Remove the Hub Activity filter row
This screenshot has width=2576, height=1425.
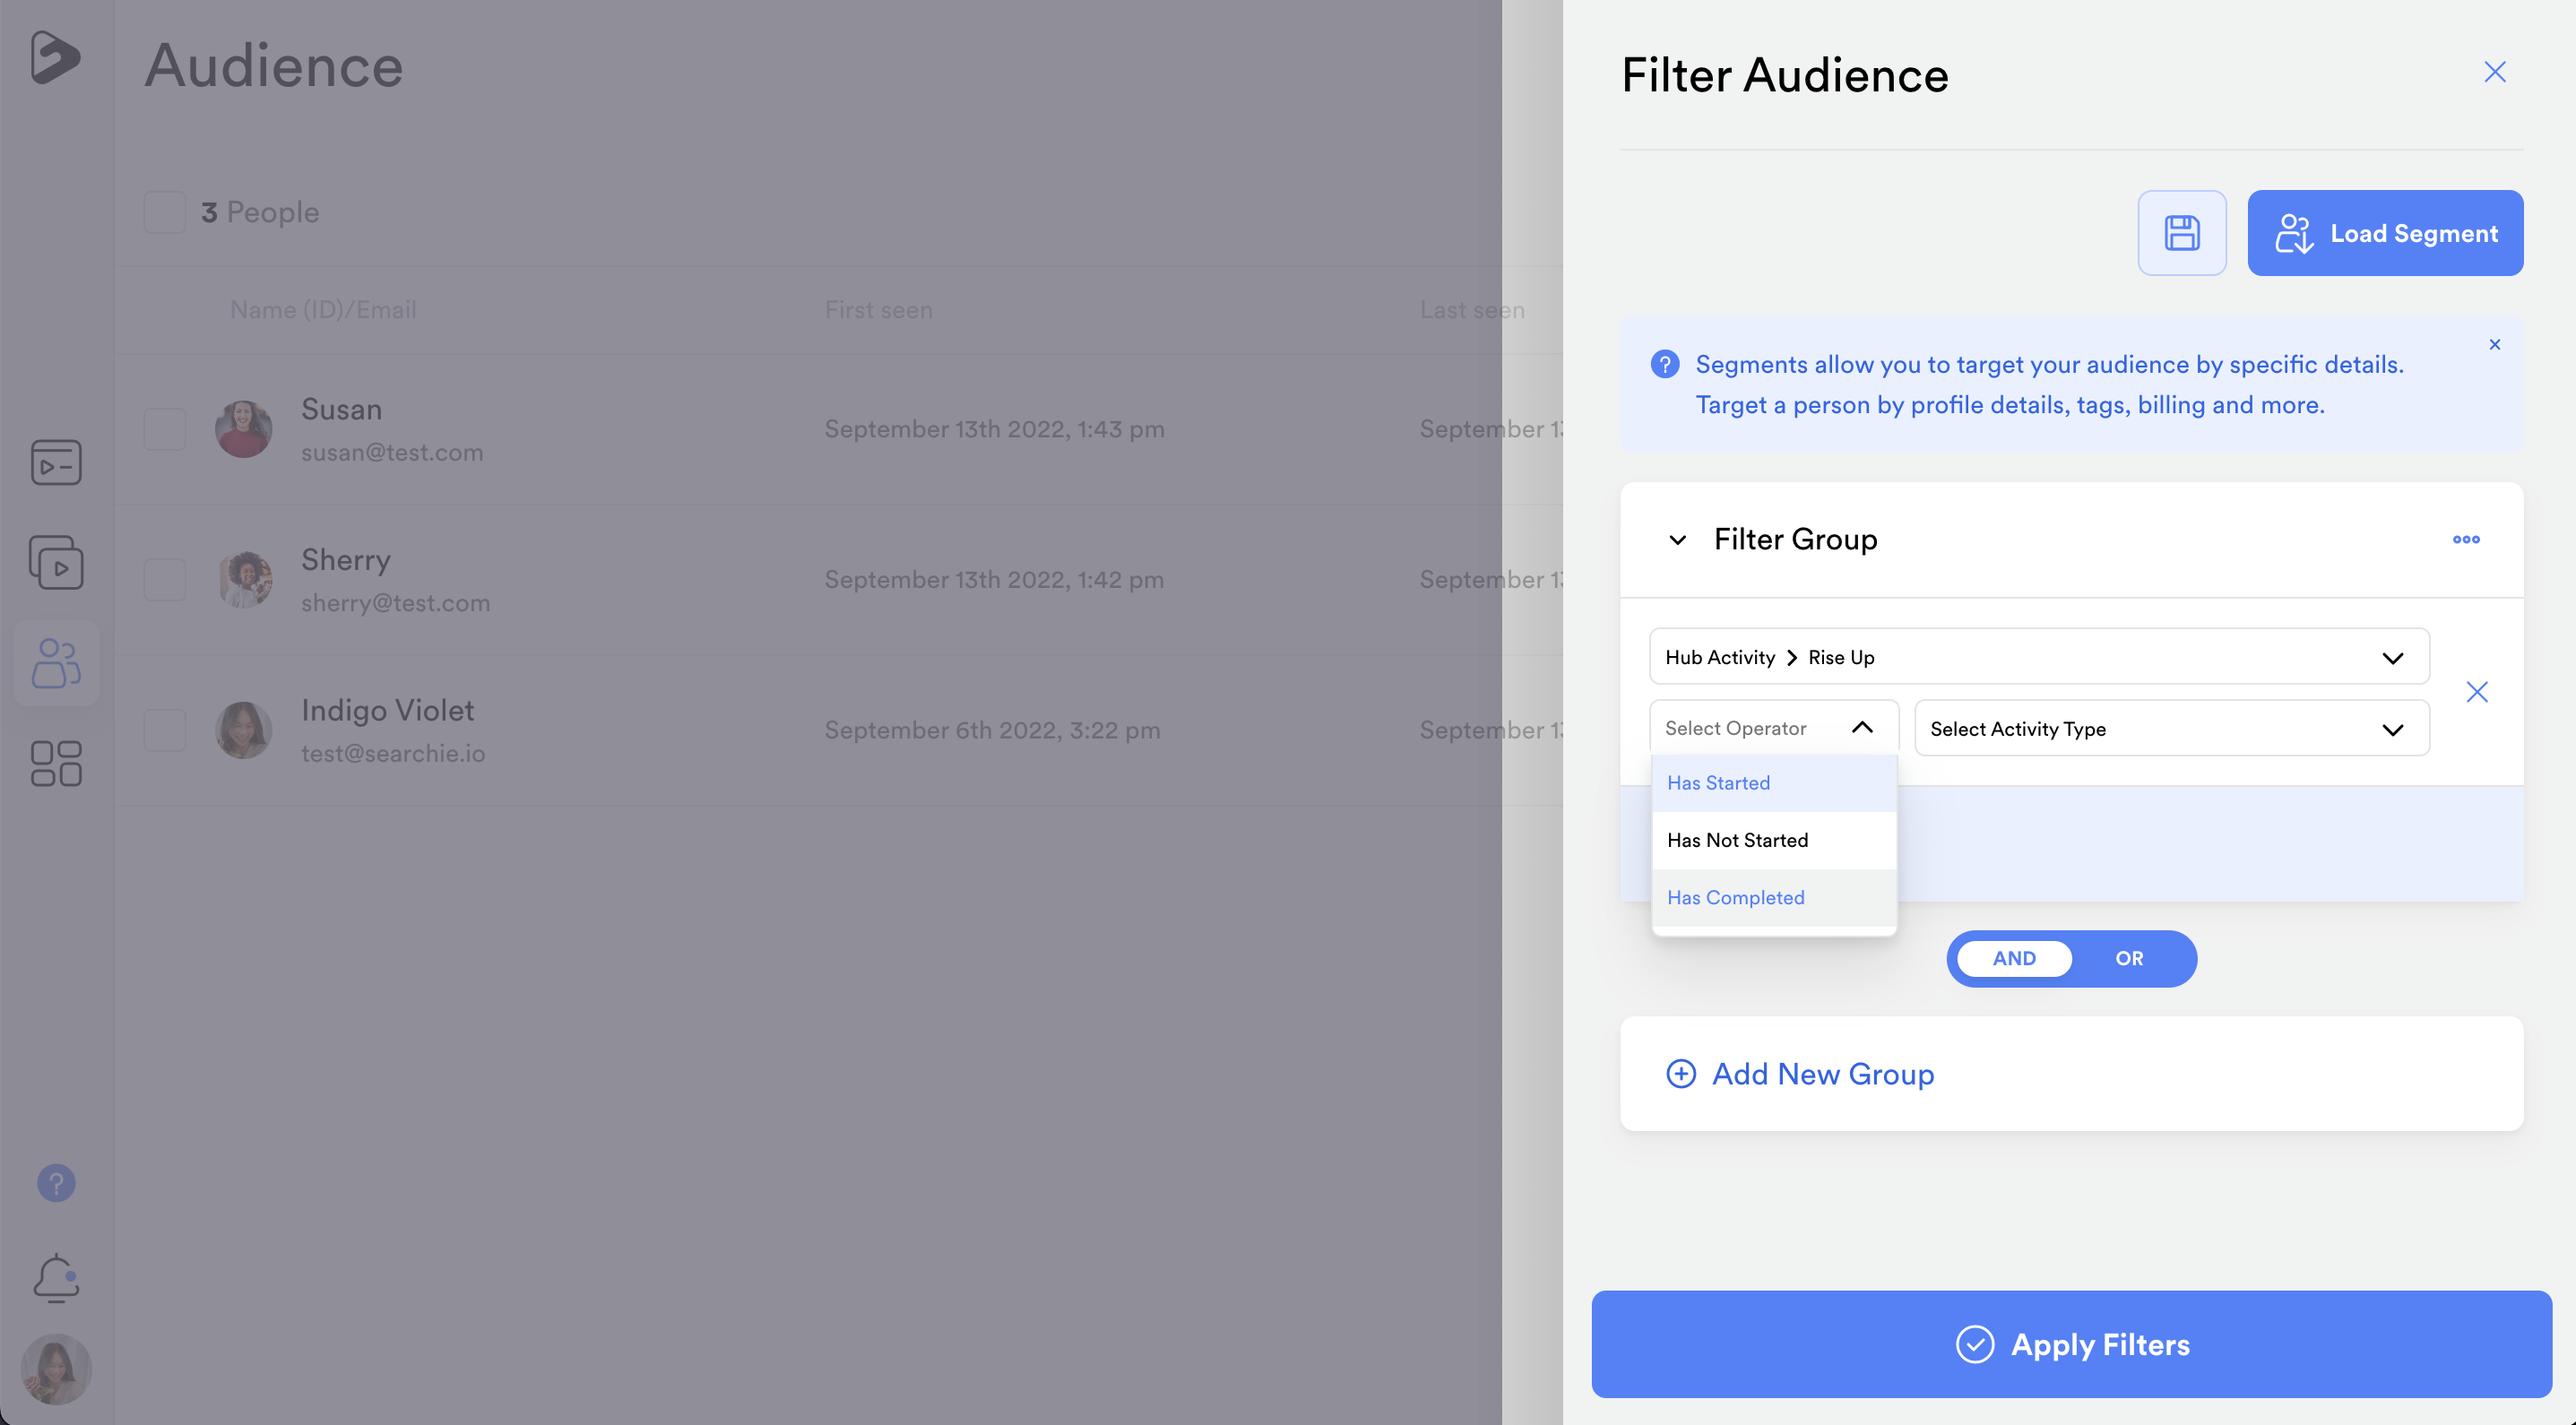pos(2476,692)
